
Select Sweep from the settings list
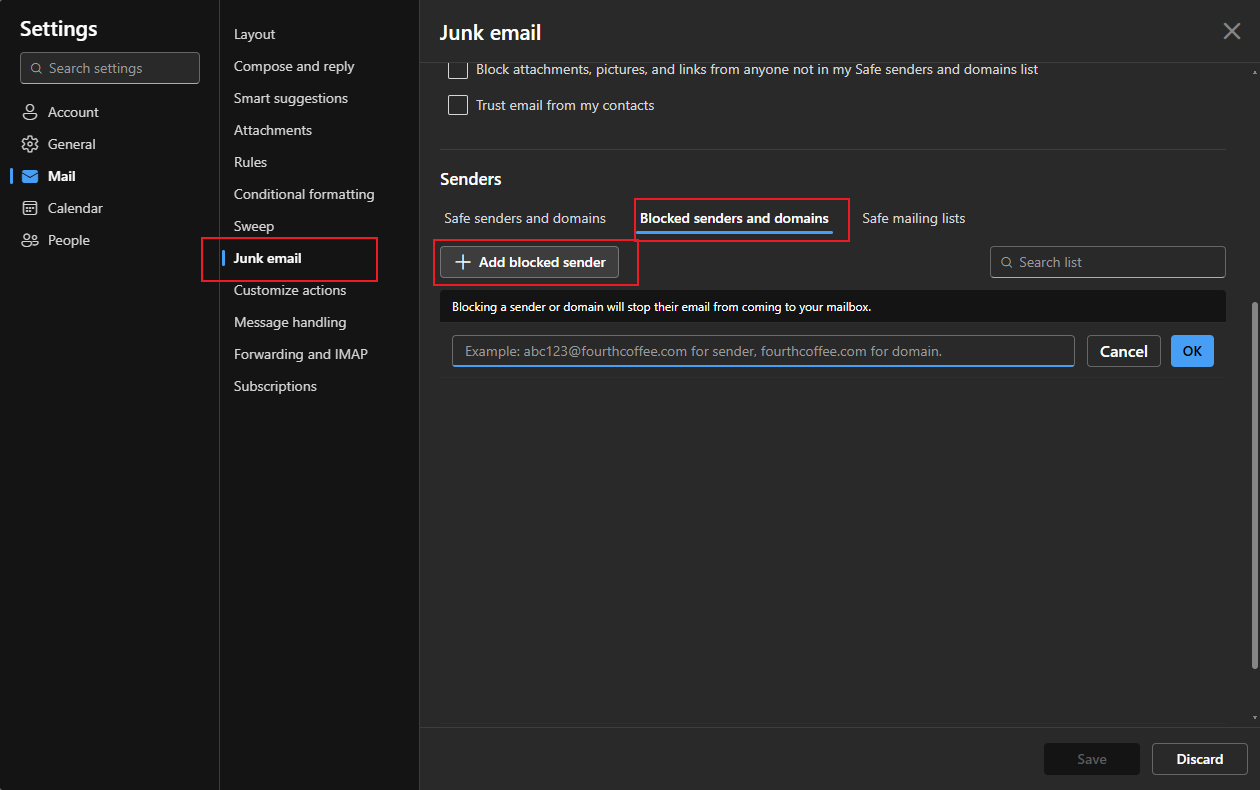[x=254, y=225]
